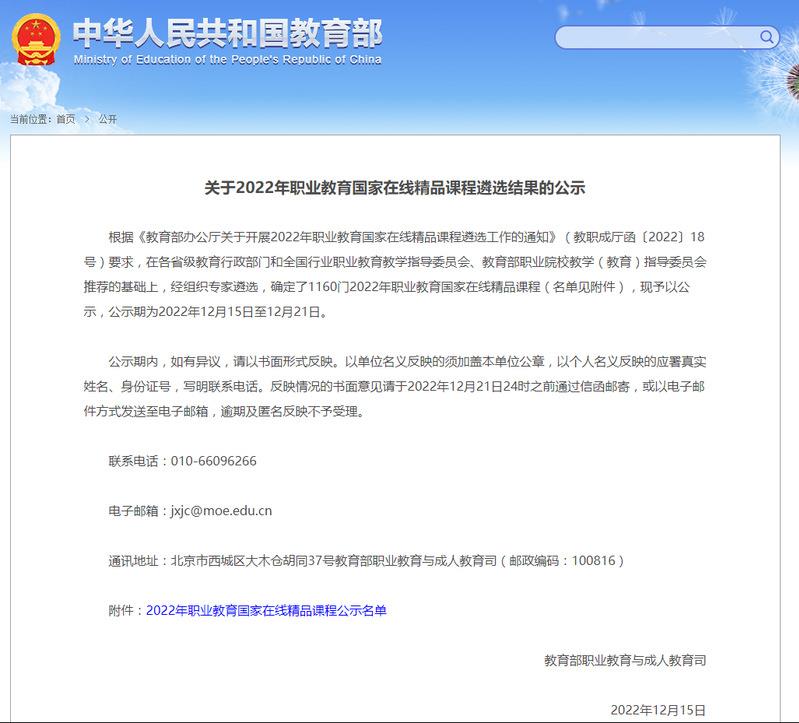Click the postal code 100816 text
The height and width of the screenshot is (723, 799).
594,560
